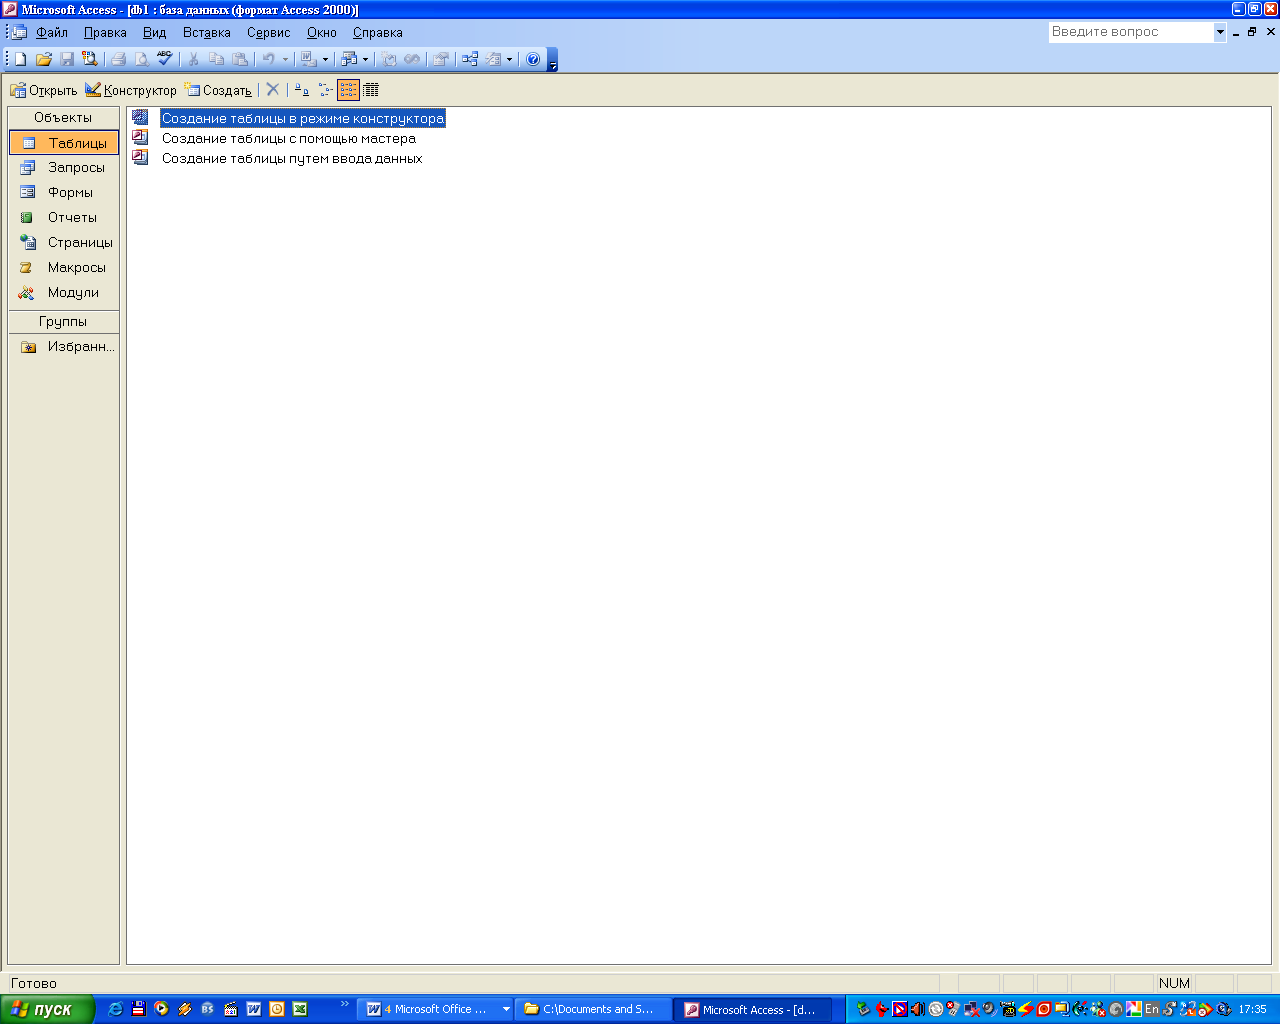The image size is (1280, 1024).
Task: Click the Конструктор button
Action: pos(131,90)
